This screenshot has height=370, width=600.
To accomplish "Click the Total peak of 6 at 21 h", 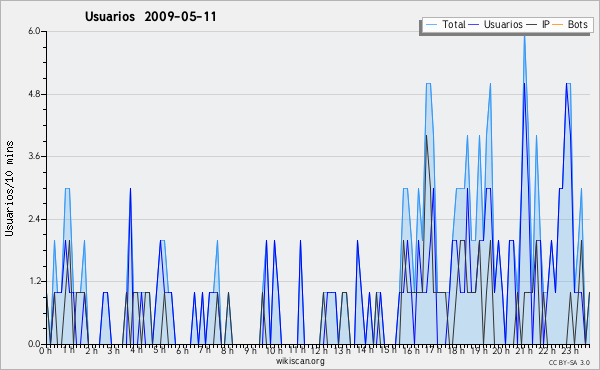I will (x=524, y=35).
